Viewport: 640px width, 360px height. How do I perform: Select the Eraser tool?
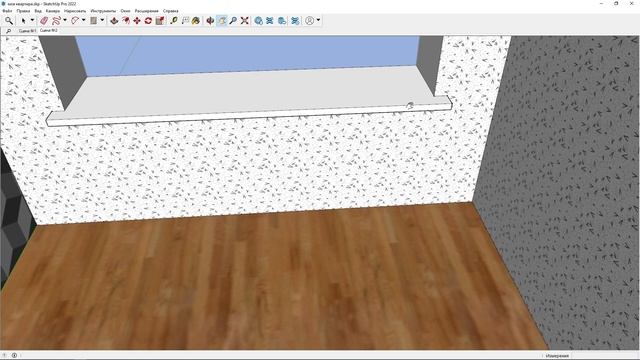(44, 20)
